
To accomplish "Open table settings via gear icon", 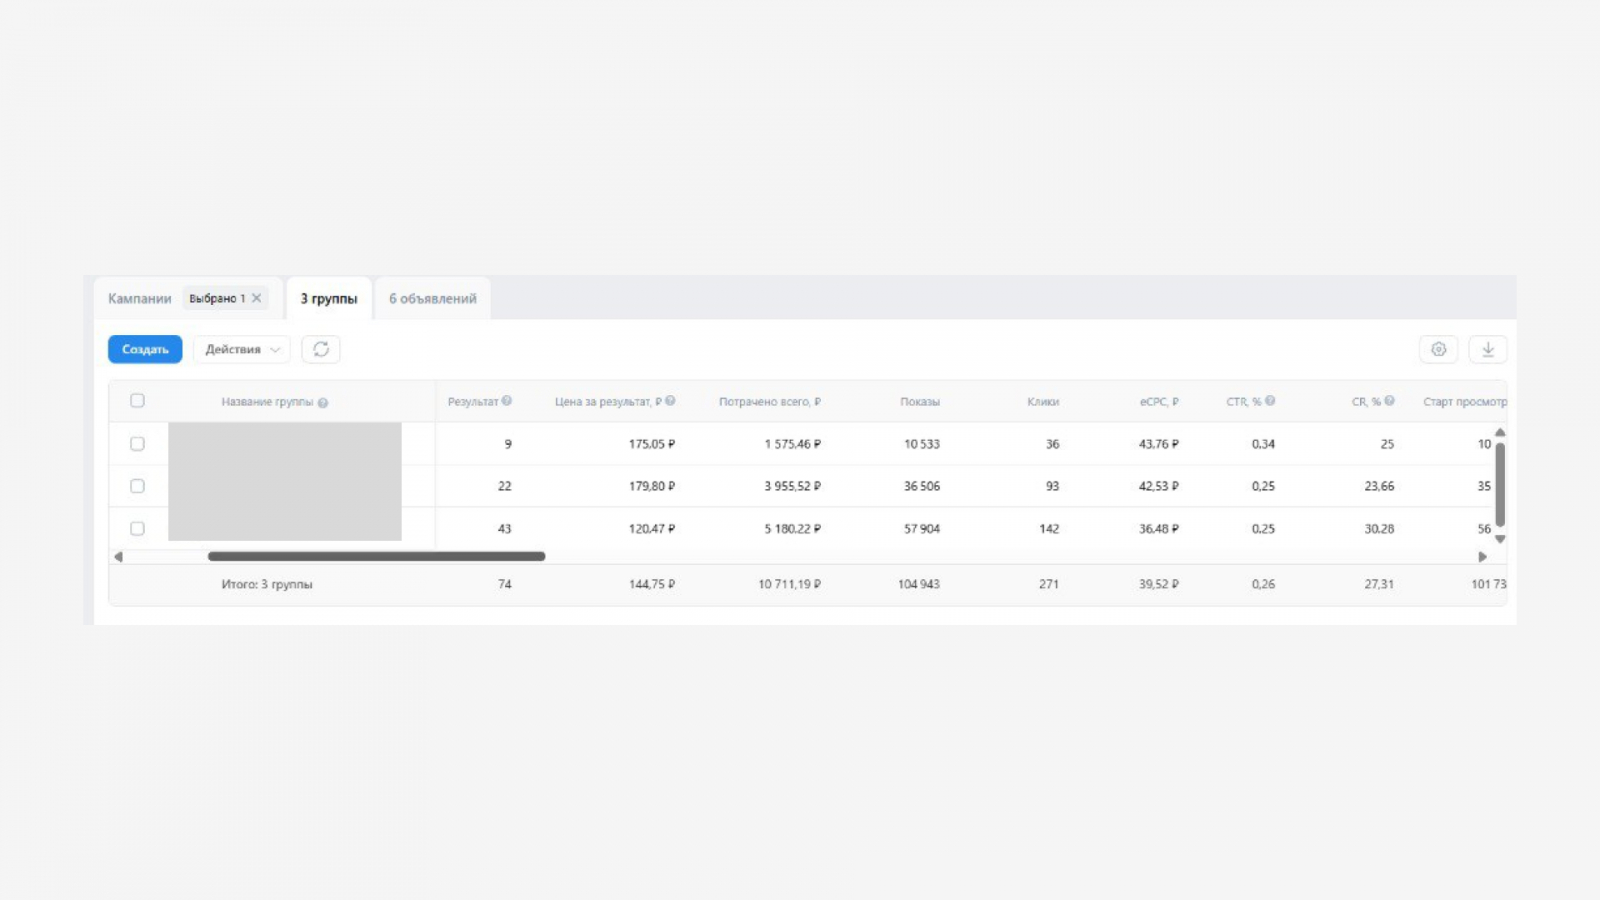I will point(1438,349).
